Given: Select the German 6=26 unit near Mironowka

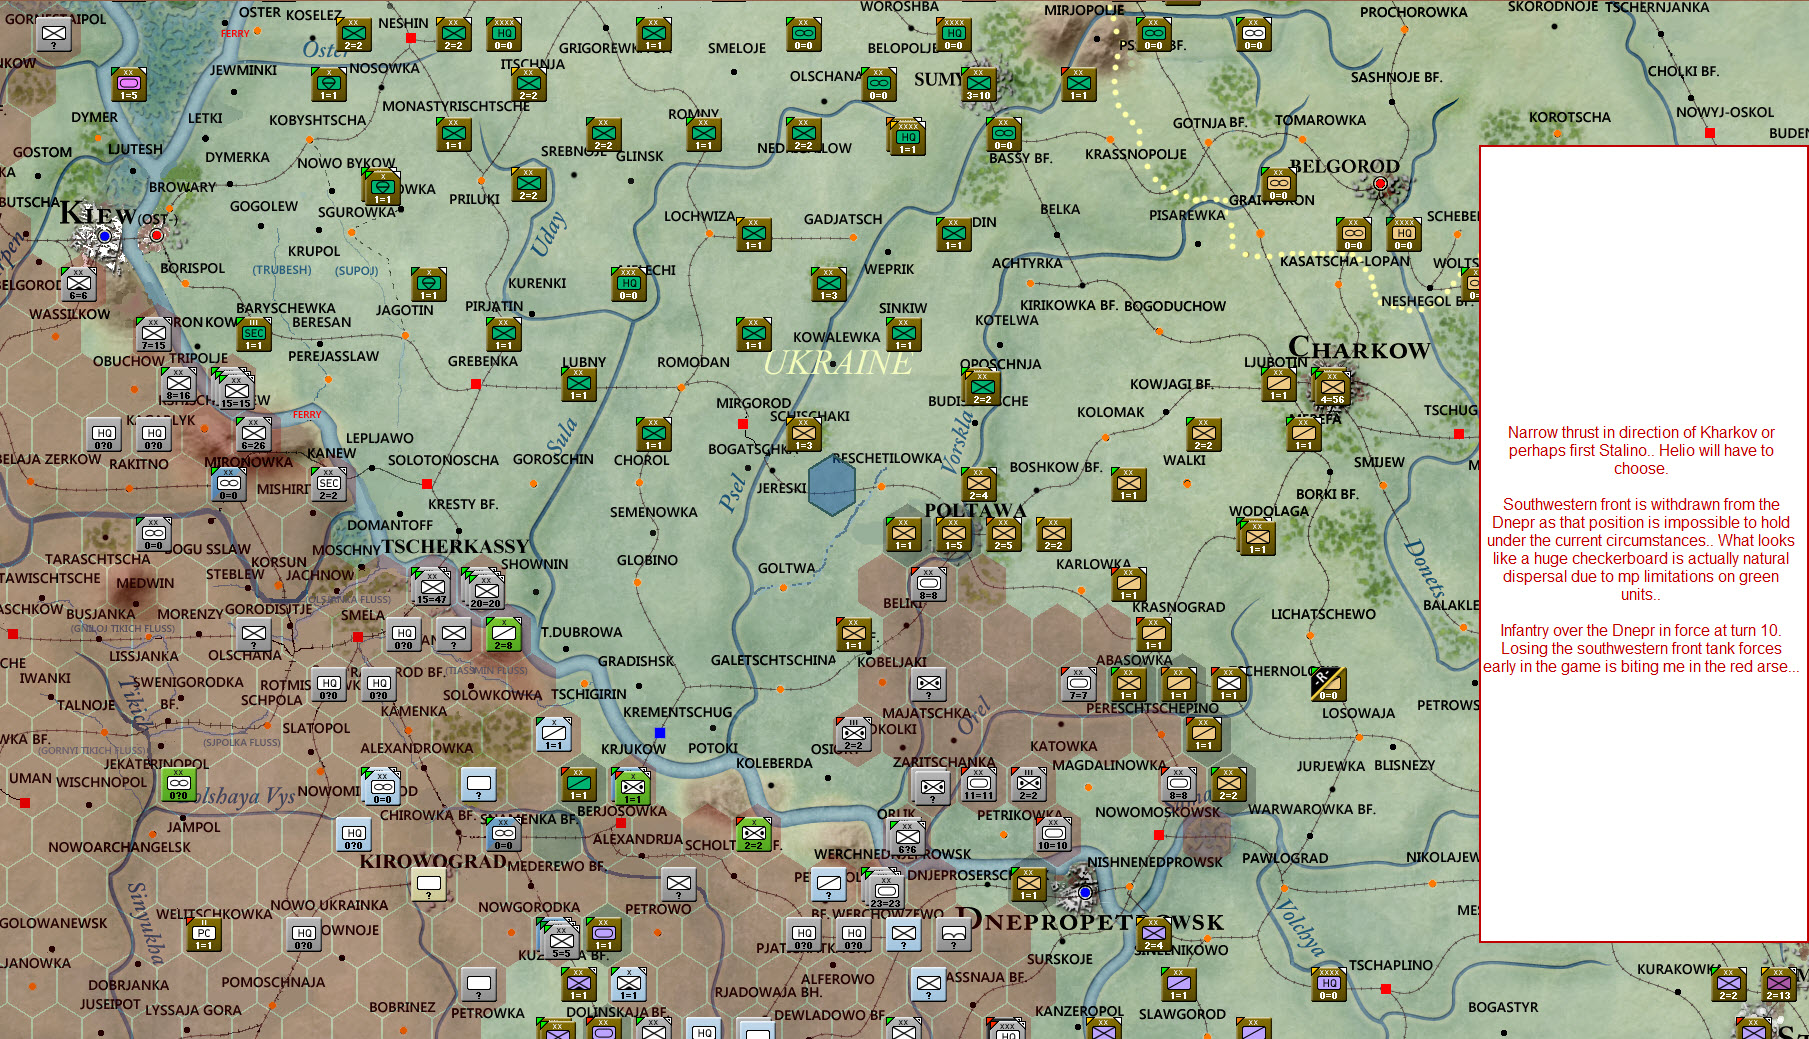Looking at the screenshot, I should point(253,434).
